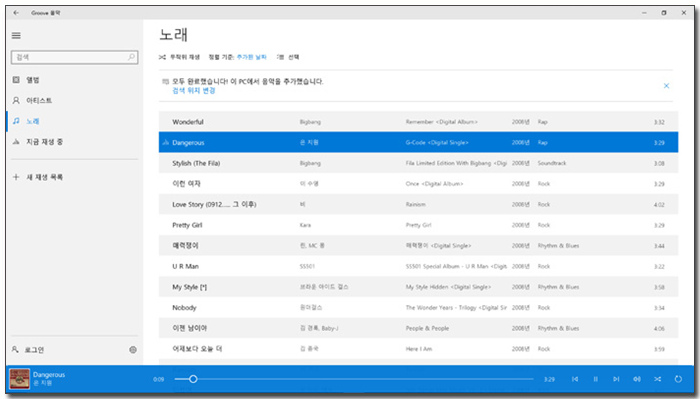The height and width of the screenshot is (399, 700).
Task: Toggle repeat in the player bar
Action: pos(678,379)
